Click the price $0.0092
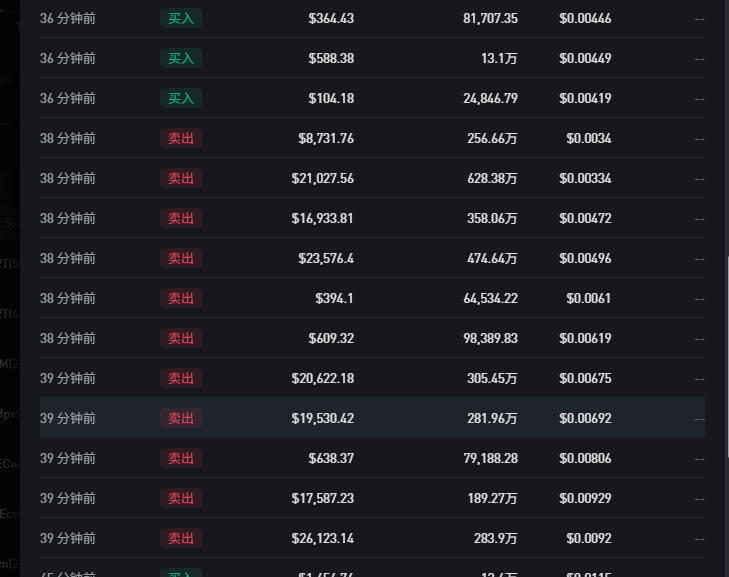Viewport: 729px width, 577px height. click(589, 538)
